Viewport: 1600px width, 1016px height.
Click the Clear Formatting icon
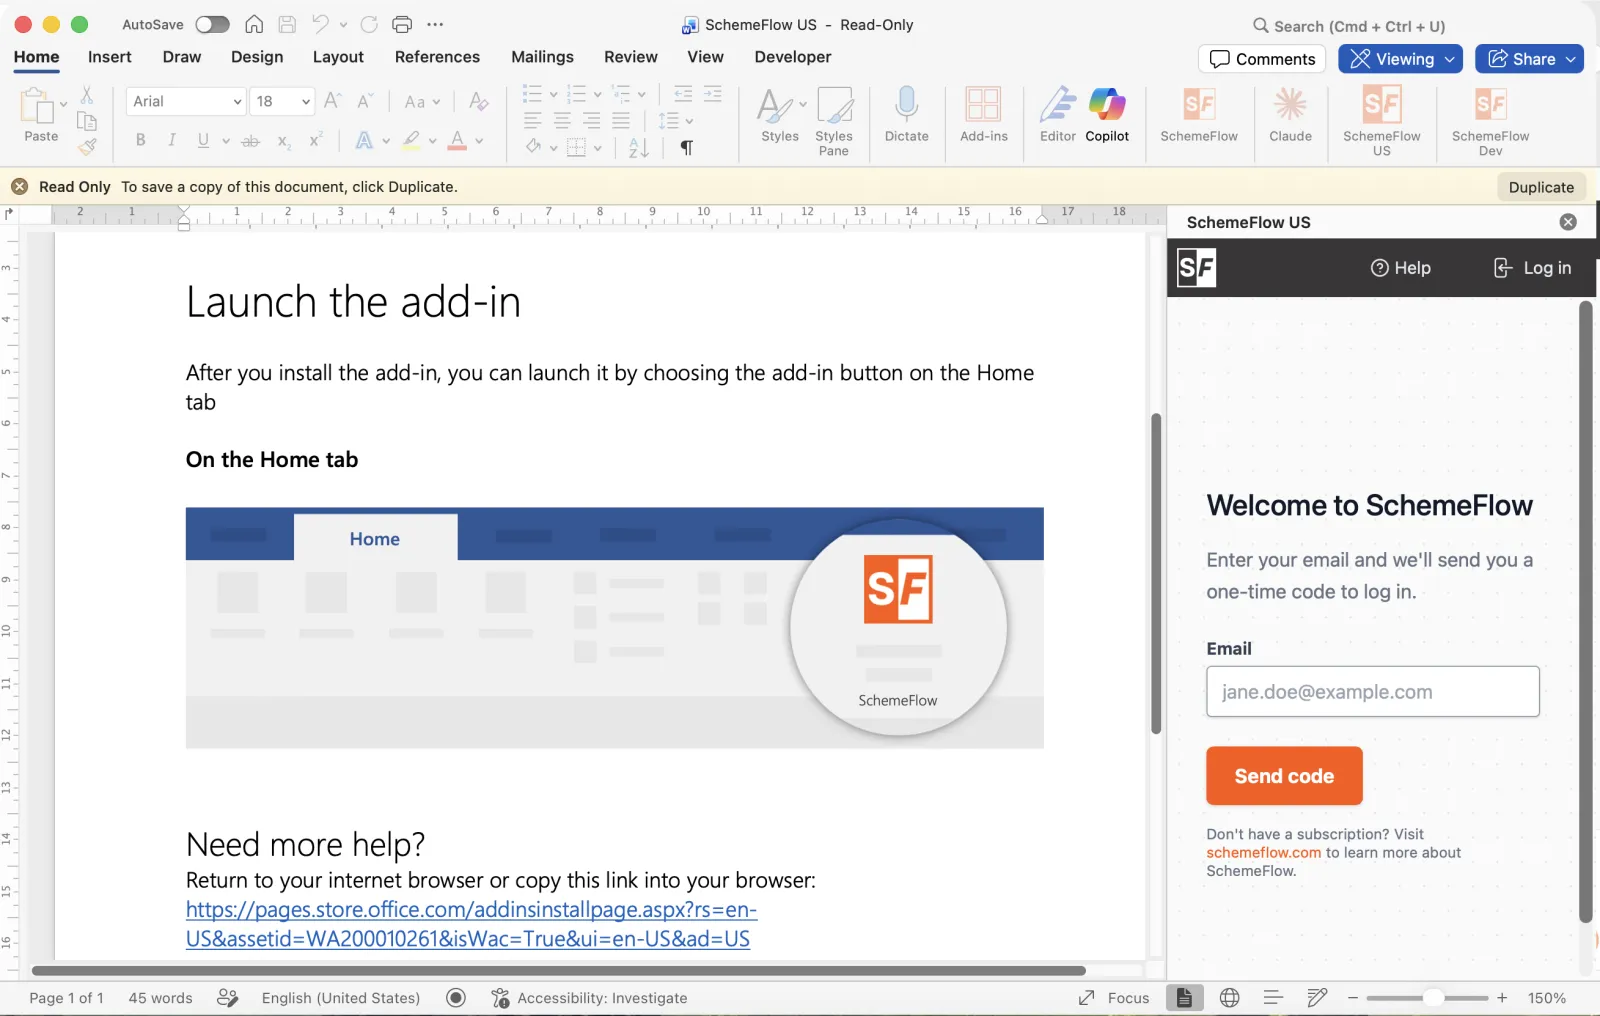pos(479,101)
